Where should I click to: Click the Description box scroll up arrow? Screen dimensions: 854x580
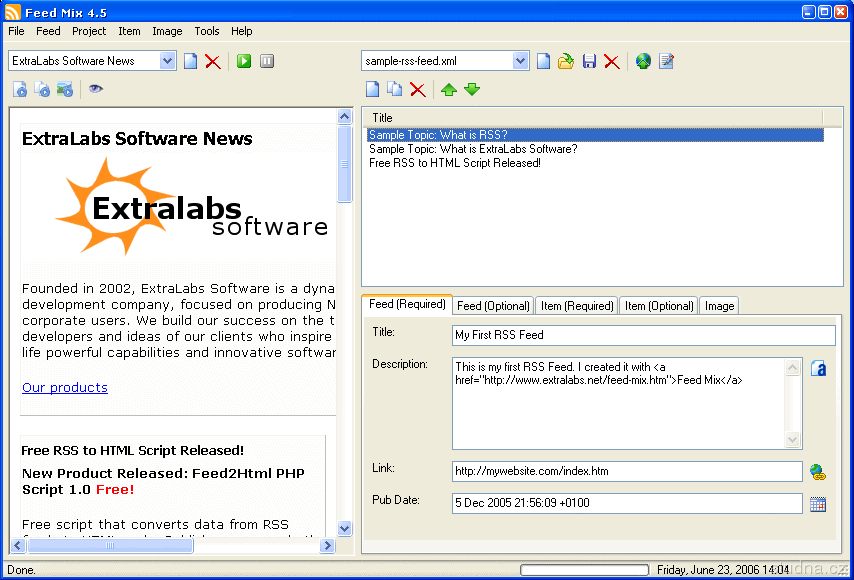(793, 368)
